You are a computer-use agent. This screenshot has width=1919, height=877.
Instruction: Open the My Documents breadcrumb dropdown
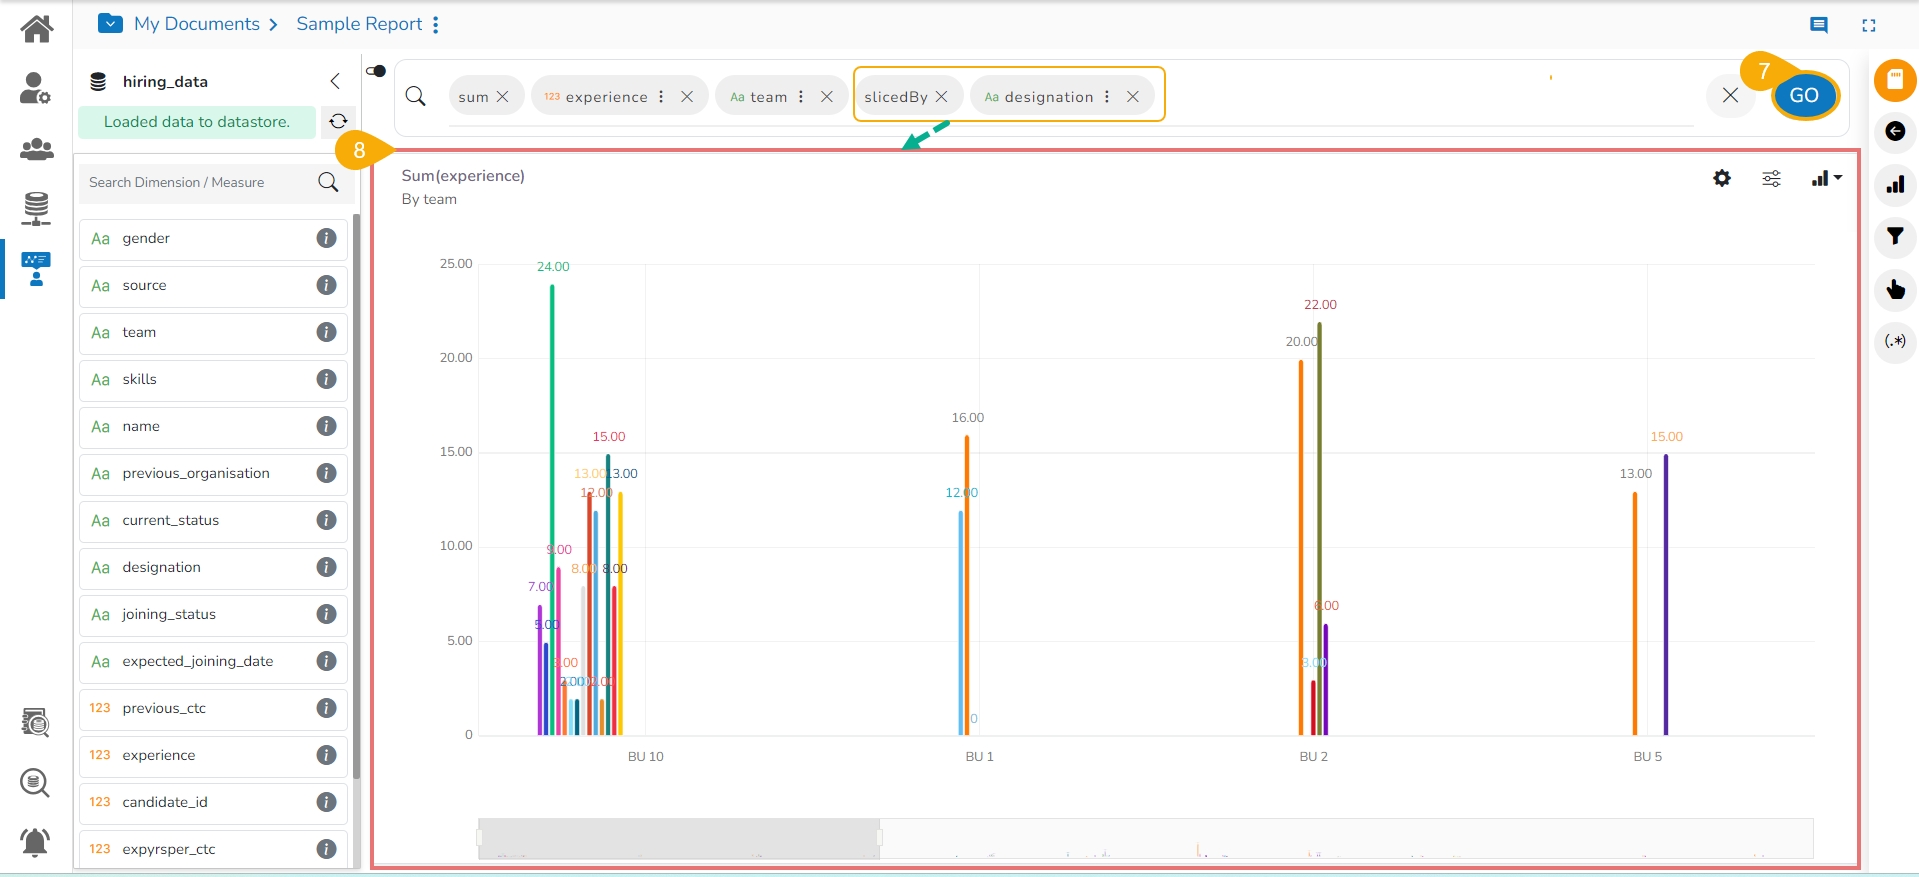click(x=111, y=23)
